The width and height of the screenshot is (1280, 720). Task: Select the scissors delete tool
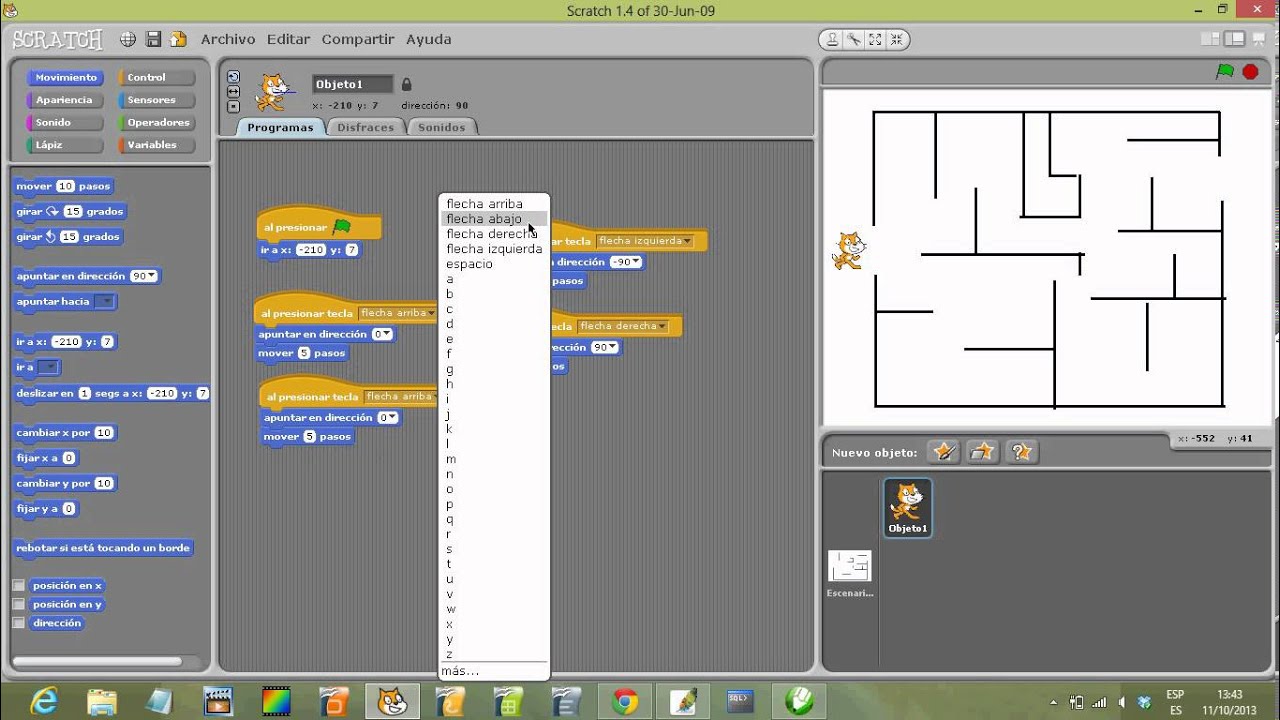[854, 39]
